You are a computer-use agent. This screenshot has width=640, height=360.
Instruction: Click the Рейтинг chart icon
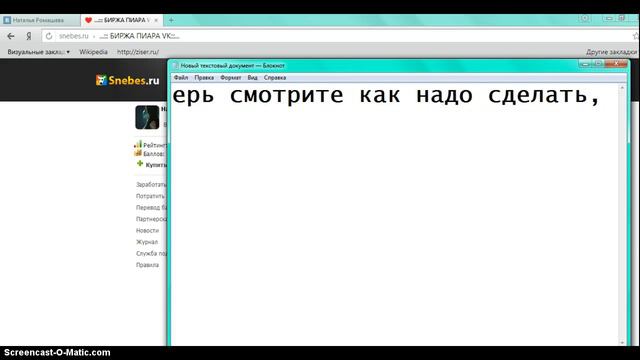click(138, 144)
